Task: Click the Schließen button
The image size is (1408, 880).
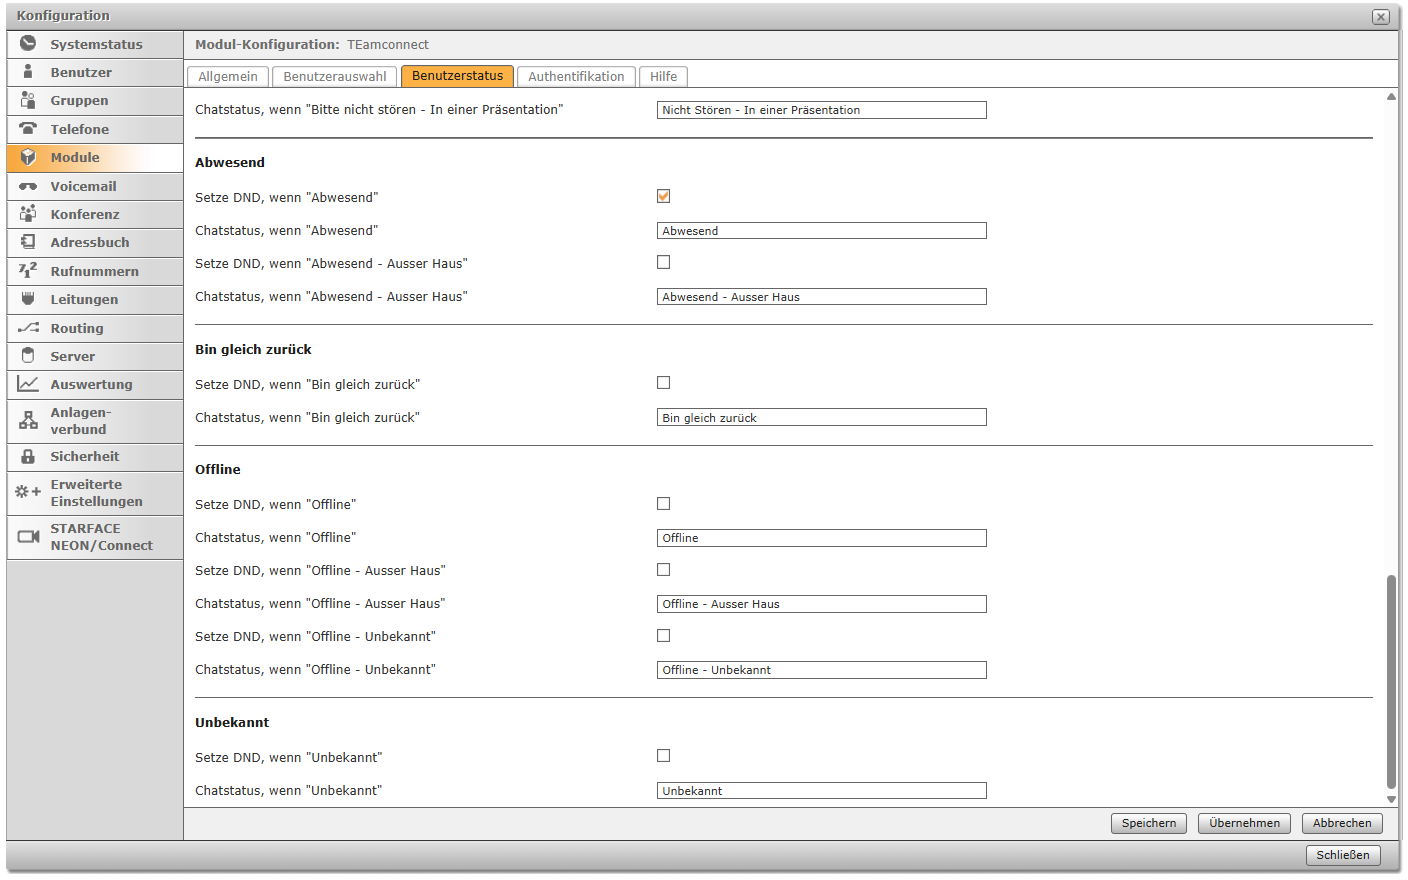Action: pyautogui.click(x=1343, y=855)
